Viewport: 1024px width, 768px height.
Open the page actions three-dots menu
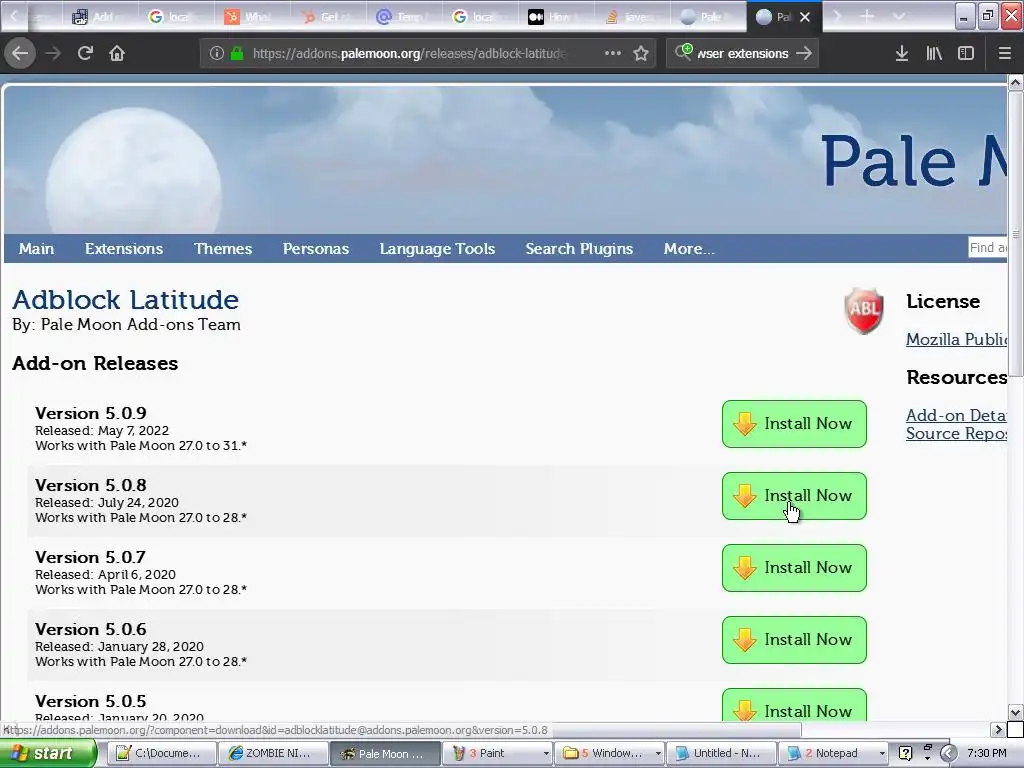[x=613, y=54]
